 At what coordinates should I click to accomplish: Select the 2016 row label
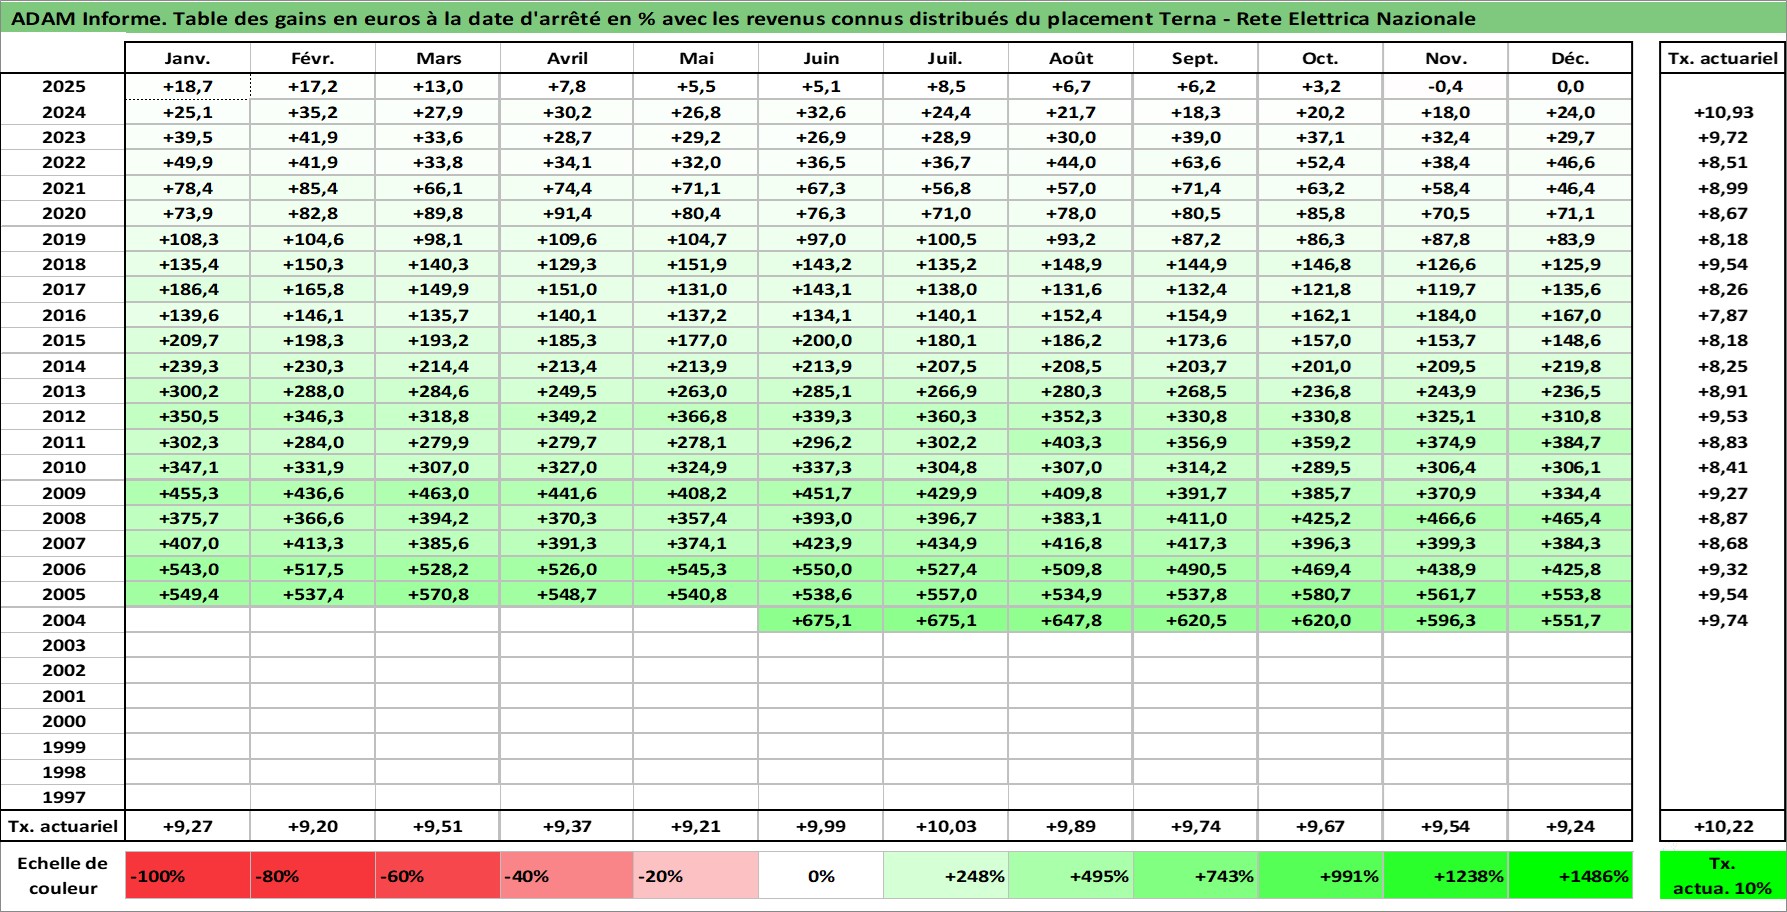click(63, 315)
